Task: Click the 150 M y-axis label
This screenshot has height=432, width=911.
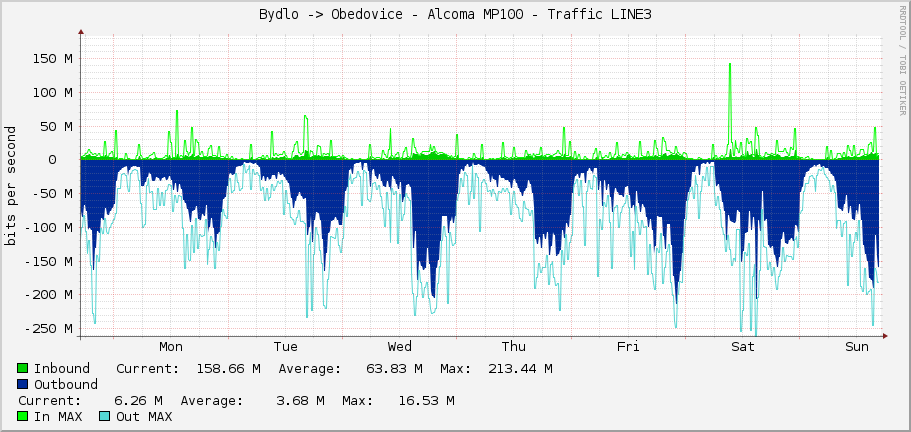Action: tap(52, 58)
